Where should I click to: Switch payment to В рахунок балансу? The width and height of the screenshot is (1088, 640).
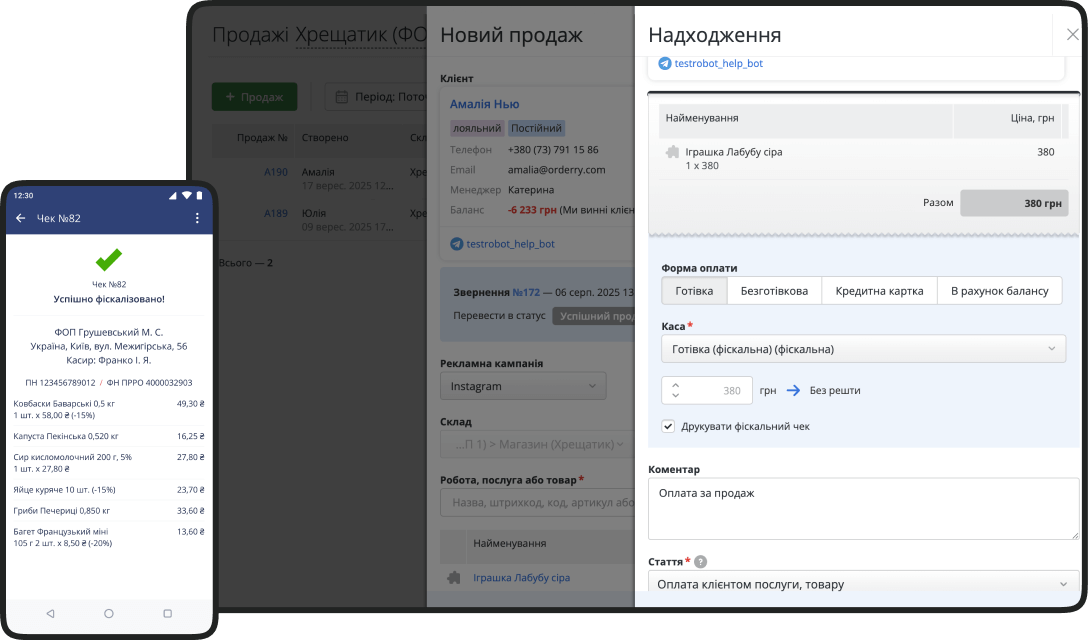[x=1000, y=290]
